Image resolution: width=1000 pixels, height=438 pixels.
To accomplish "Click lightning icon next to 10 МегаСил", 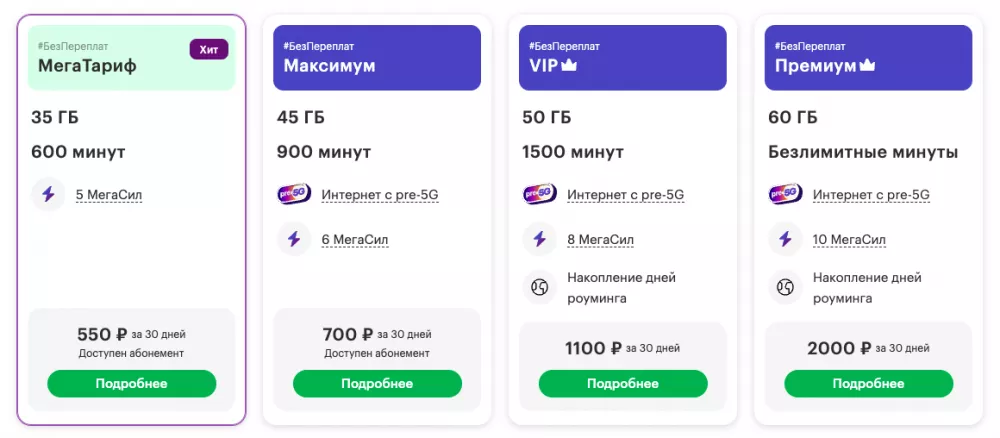I will pyautogui.click(x=785, y=239).
